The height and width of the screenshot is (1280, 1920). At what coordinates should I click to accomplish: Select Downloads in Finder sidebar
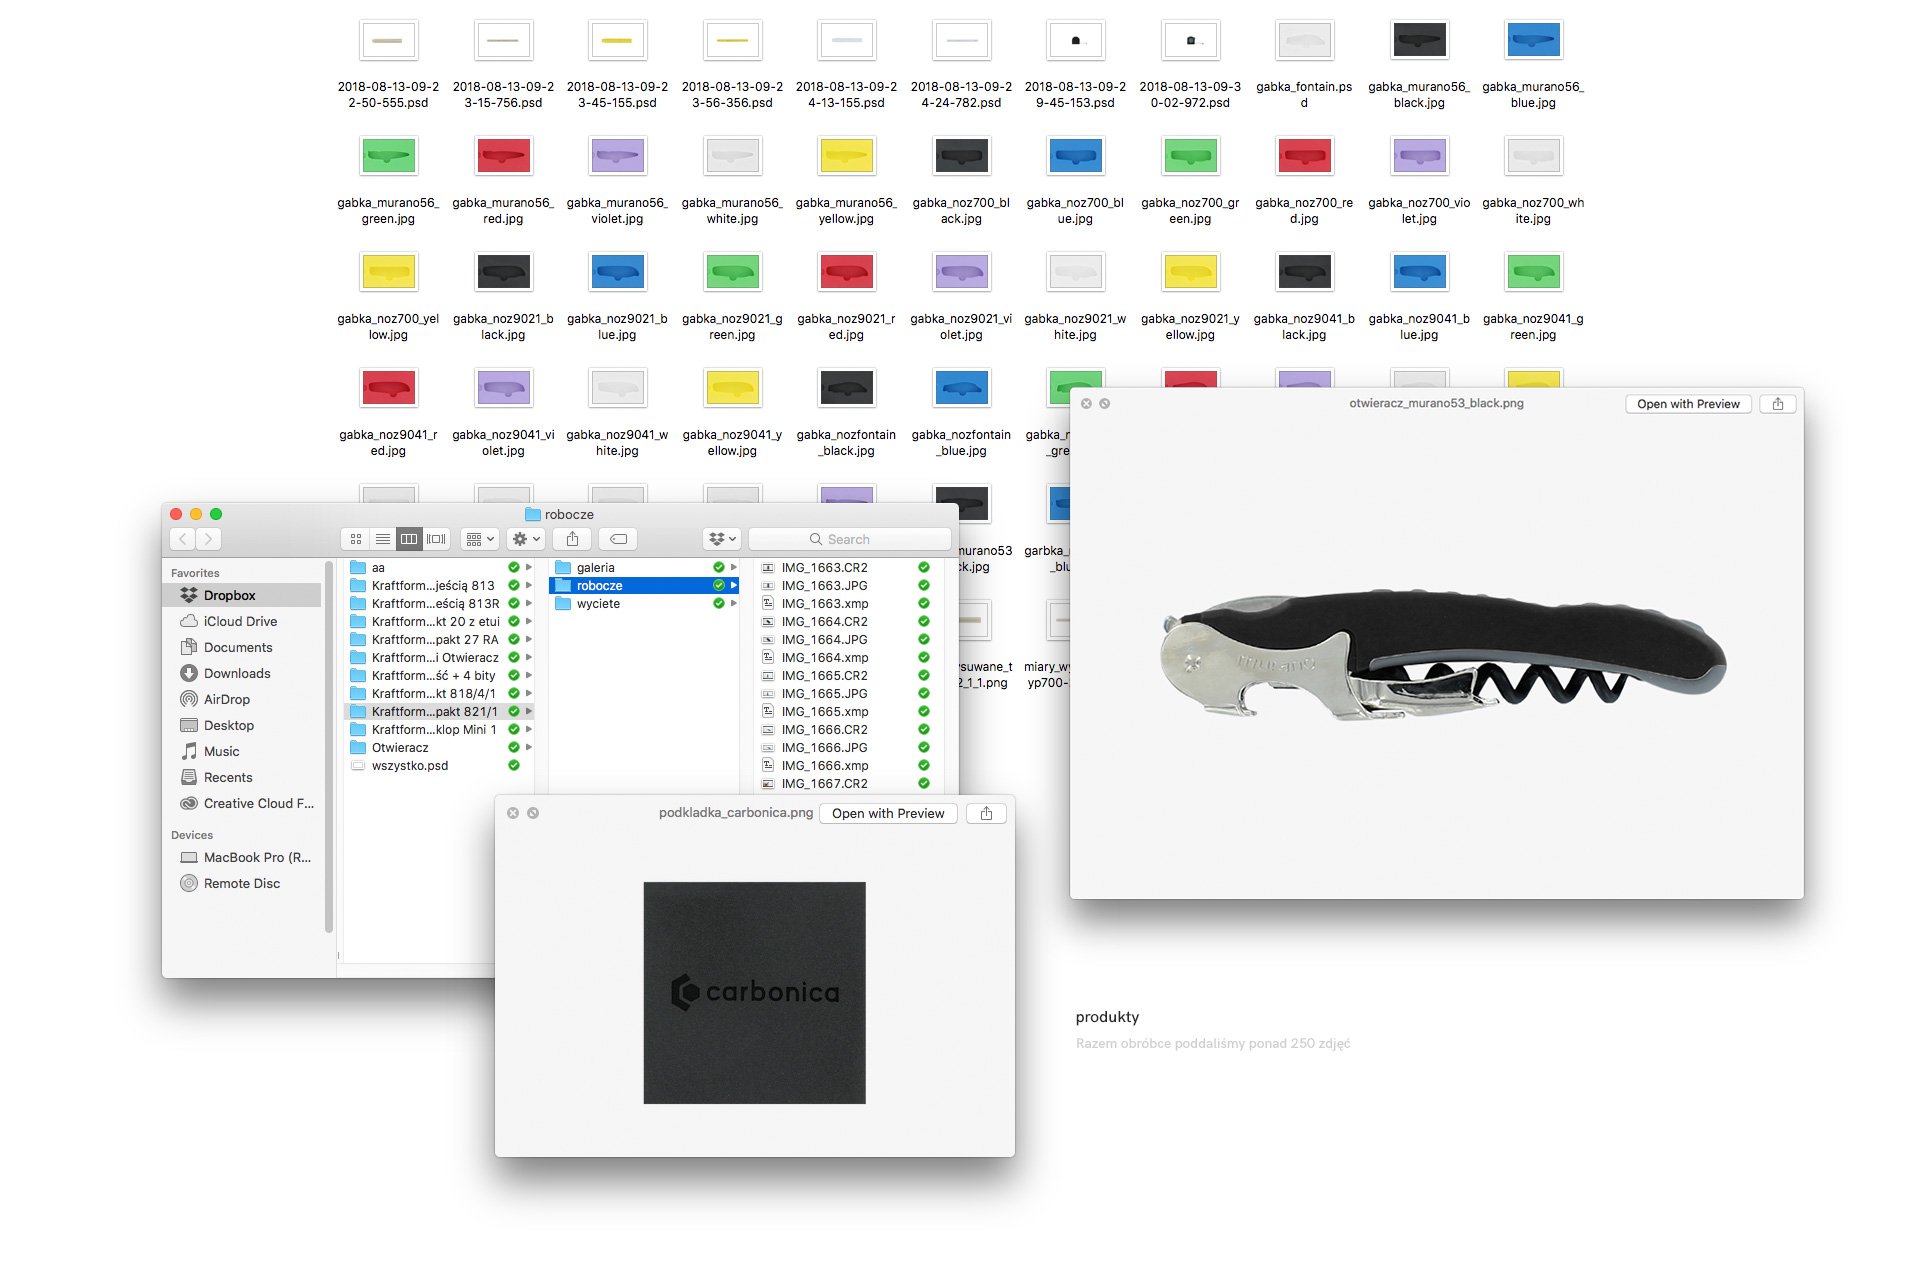tap(237, 674)
